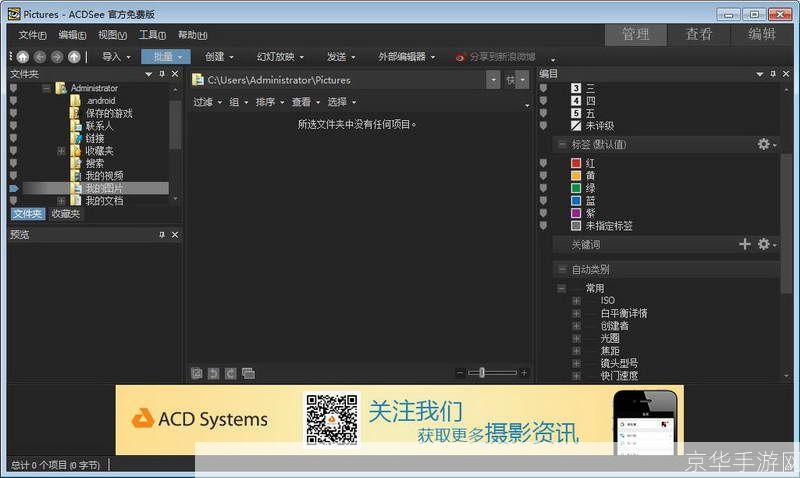Click zoom-out minus beside thumbnail slider
The width and height of the screenshot is (800, 478).
tap(460, 373)
